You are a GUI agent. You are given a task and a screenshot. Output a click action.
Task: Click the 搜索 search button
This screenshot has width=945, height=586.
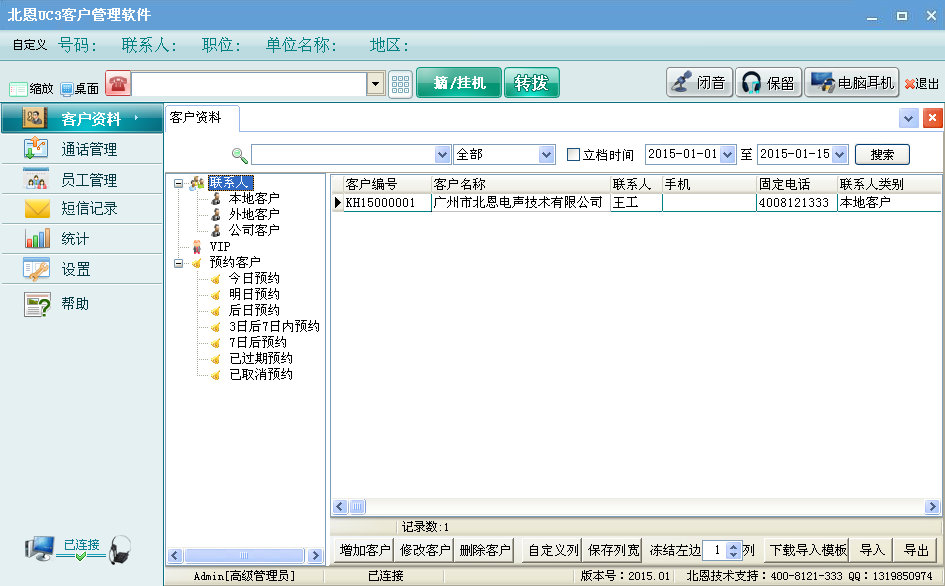(x=884, y=154)
